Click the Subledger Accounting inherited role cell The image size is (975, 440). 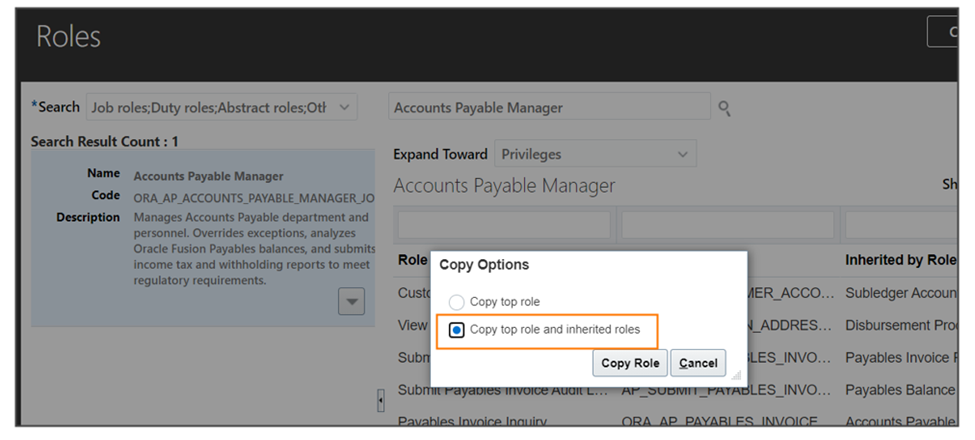tap(900, 293)
